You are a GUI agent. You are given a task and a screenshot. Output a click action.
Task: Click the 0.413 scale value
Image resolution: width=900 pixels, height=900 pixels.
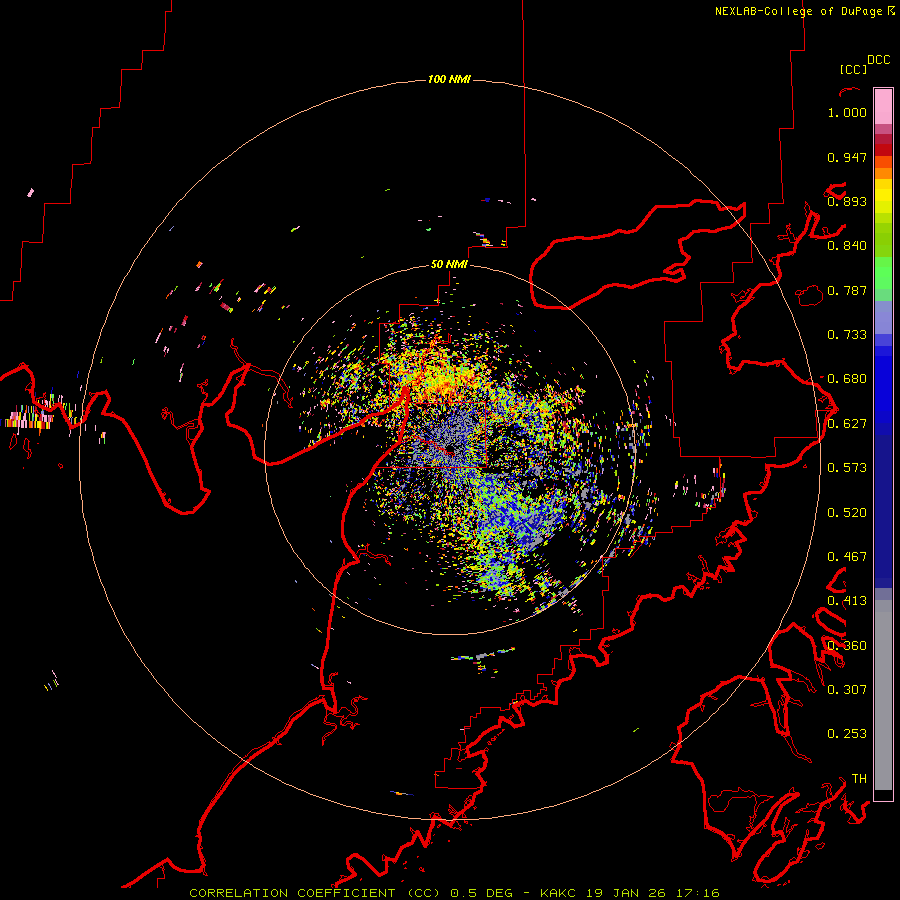(847, 601)
